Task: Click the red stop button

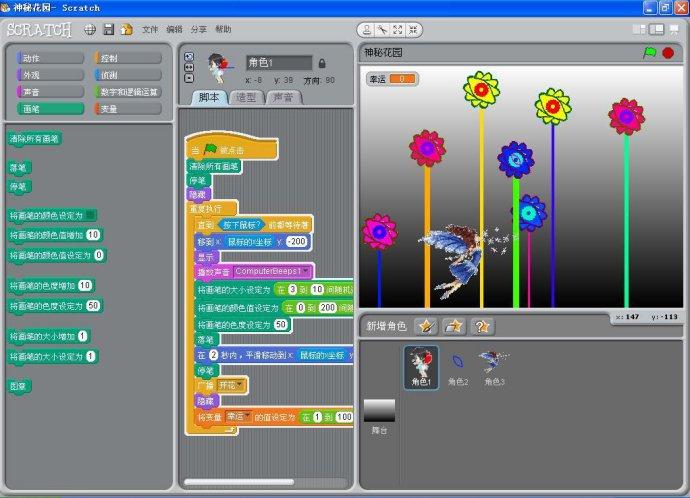Action: [x=668, y=53]
